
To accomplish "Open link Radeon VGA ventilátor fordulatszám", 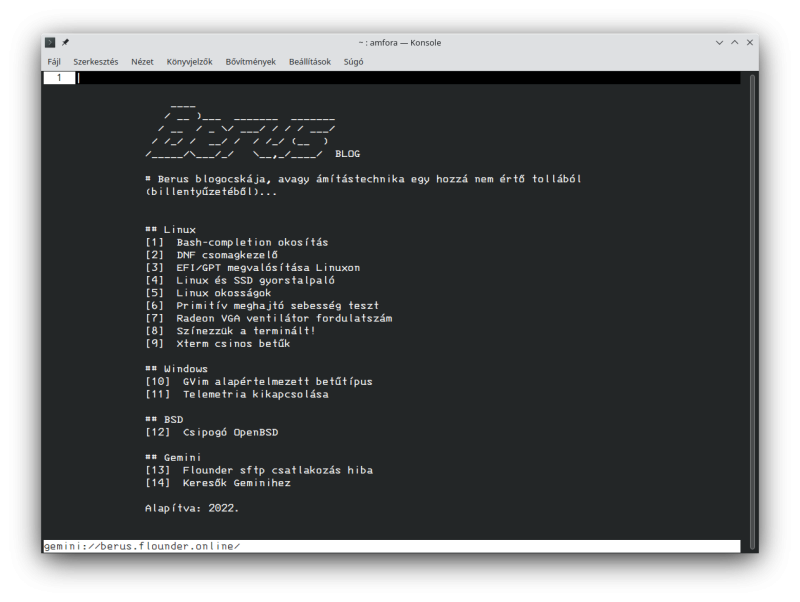I will coord(284,318).
